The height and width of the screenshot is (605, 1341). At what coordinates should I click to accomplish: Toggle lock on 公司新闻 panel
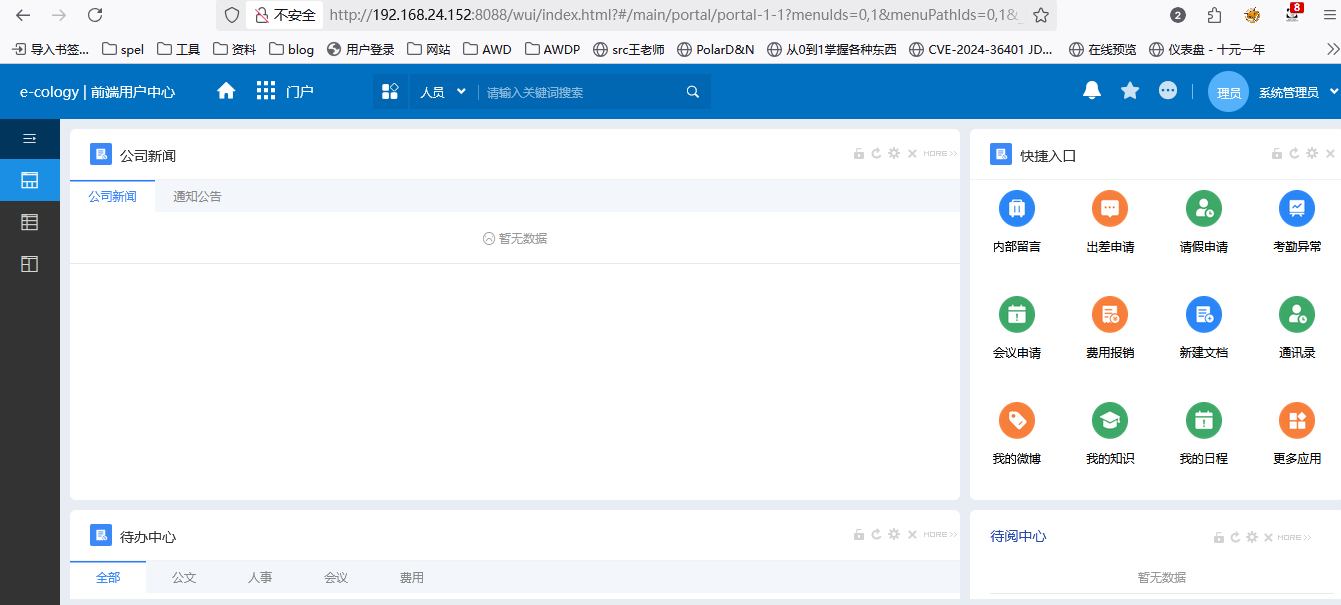[858, 154]
